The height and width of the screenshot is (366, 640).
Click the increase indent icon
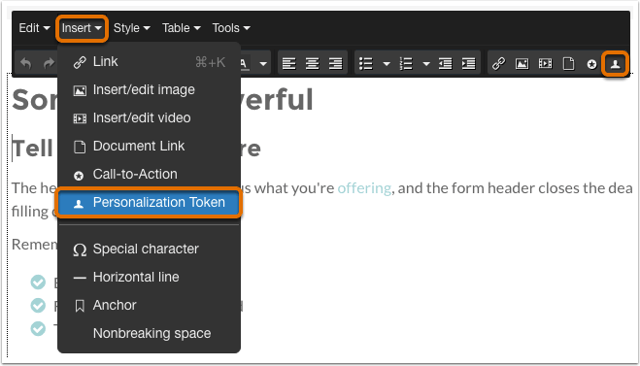[x=469, y=63]
